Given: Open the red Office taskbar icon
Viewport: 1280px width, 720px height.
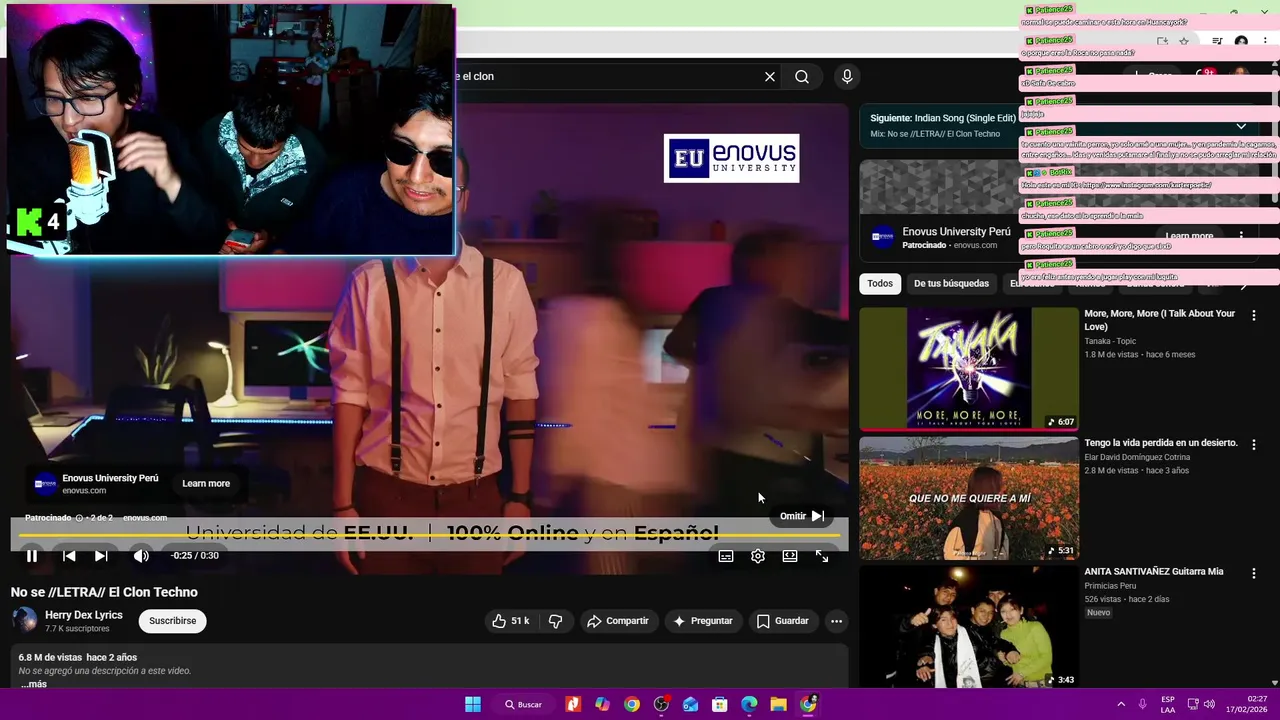Looking at the screenshot, I should coord(573,704).
